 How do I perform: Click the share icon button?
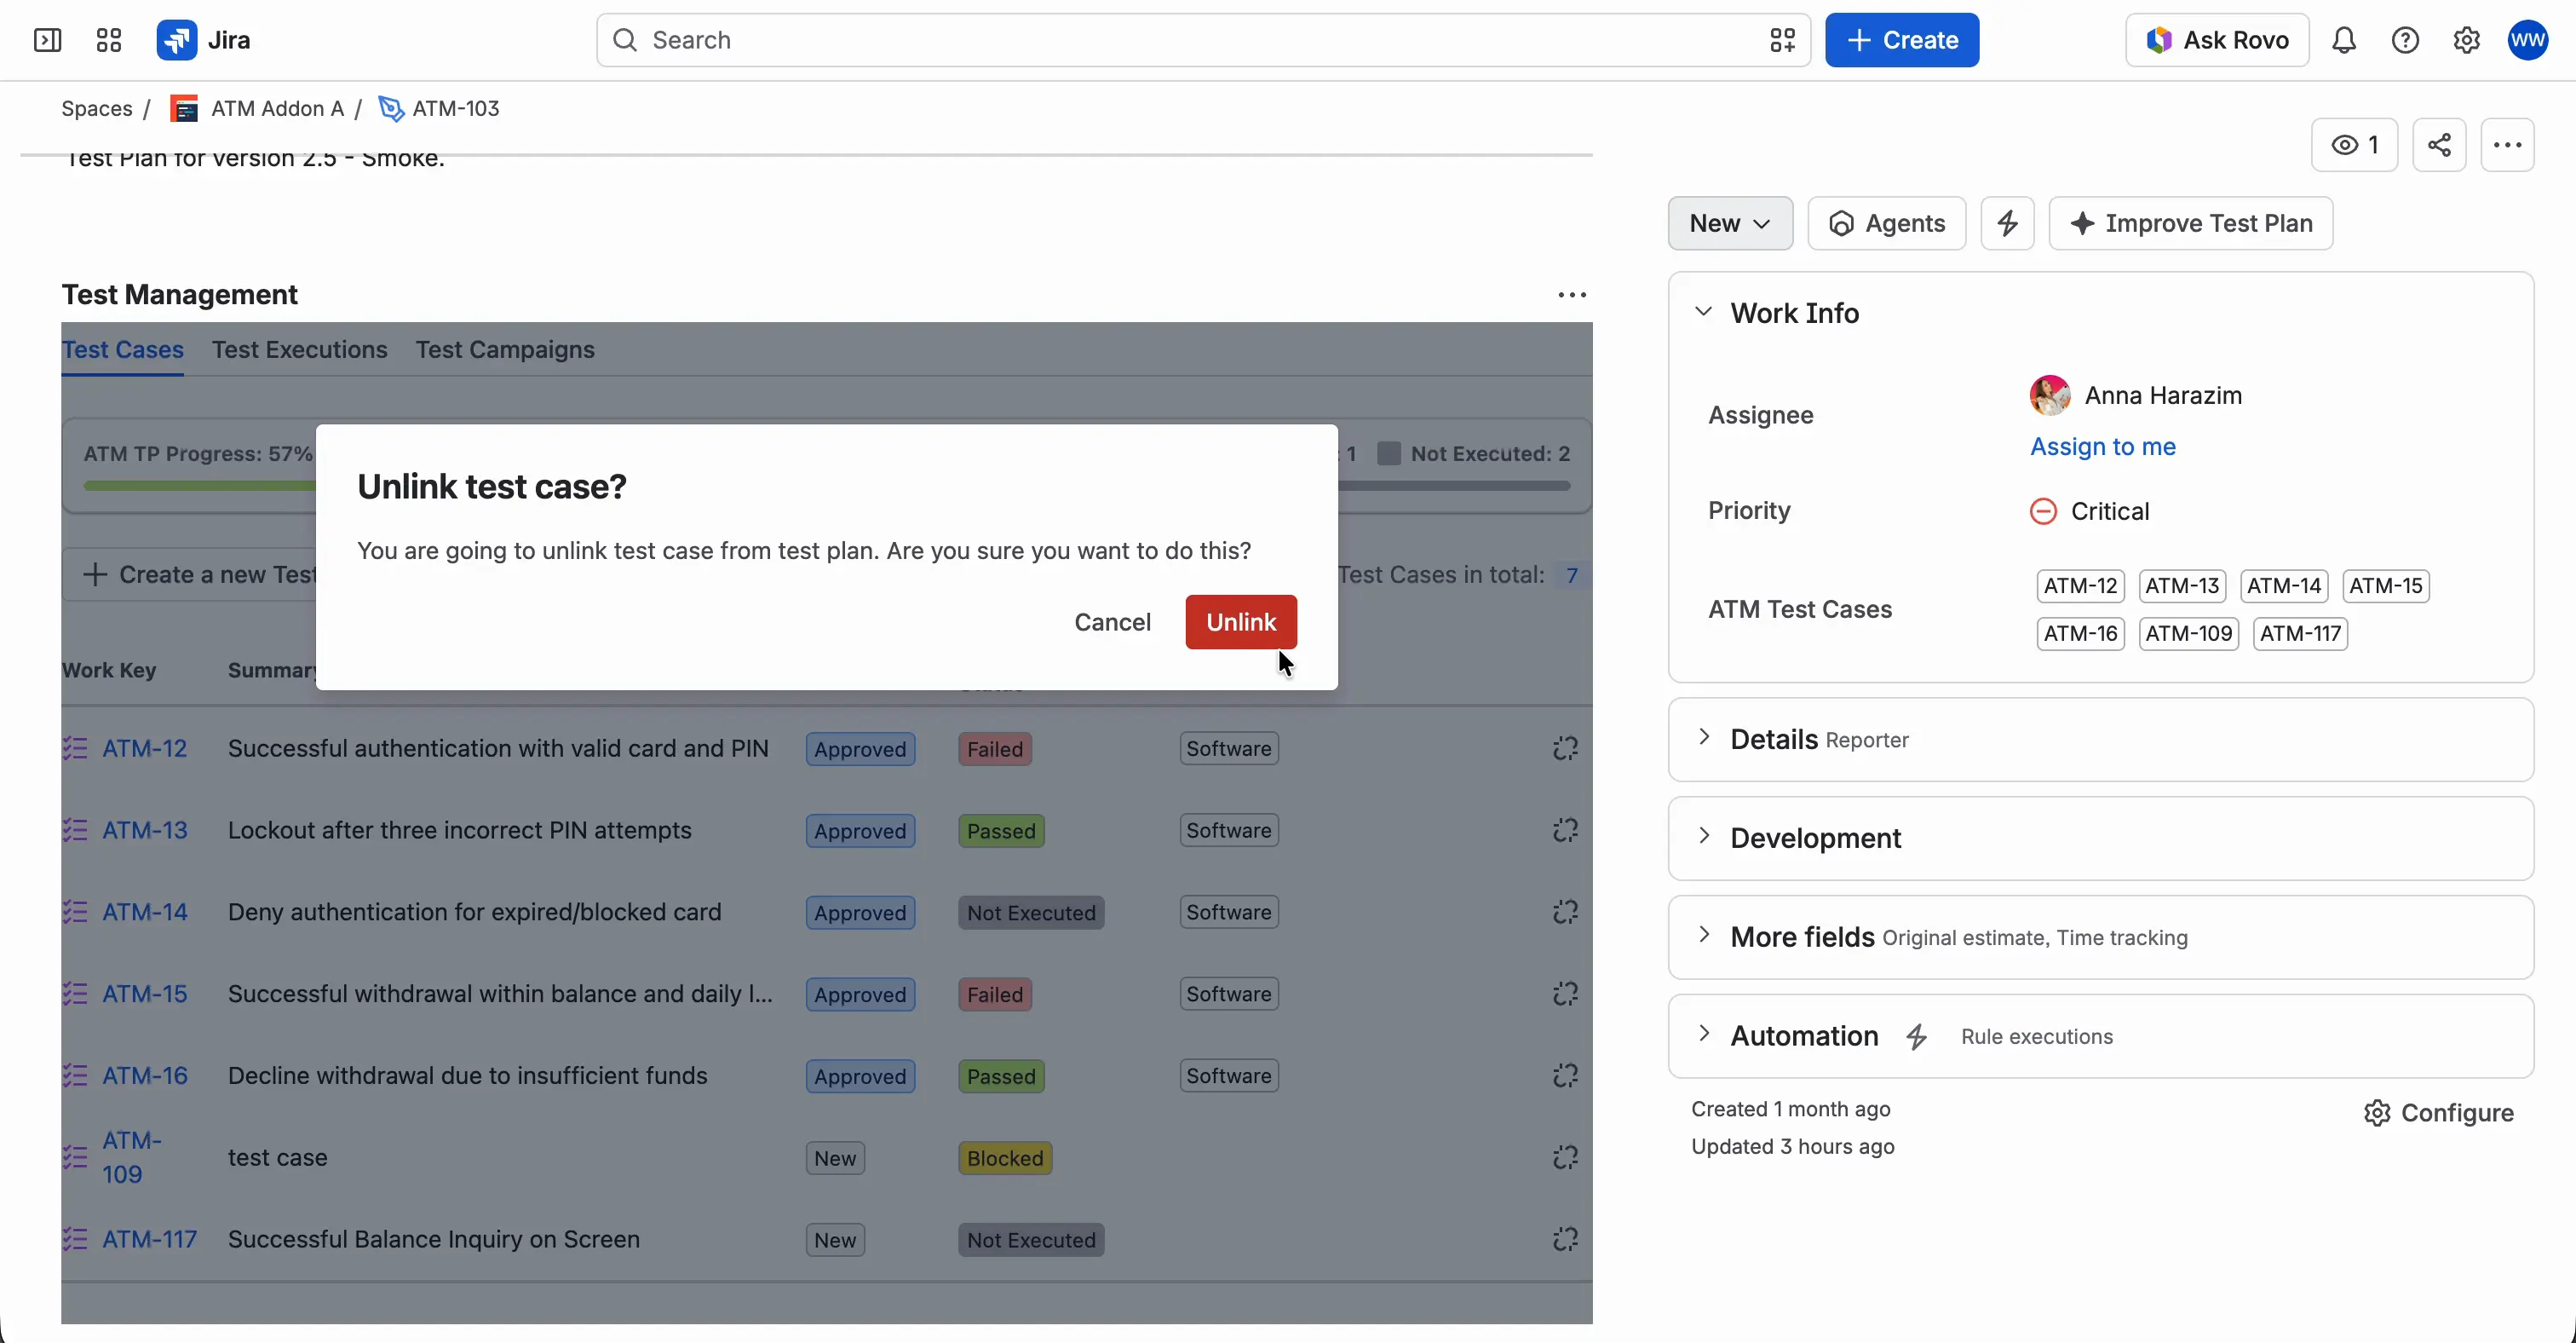[x=2439, y=145]
